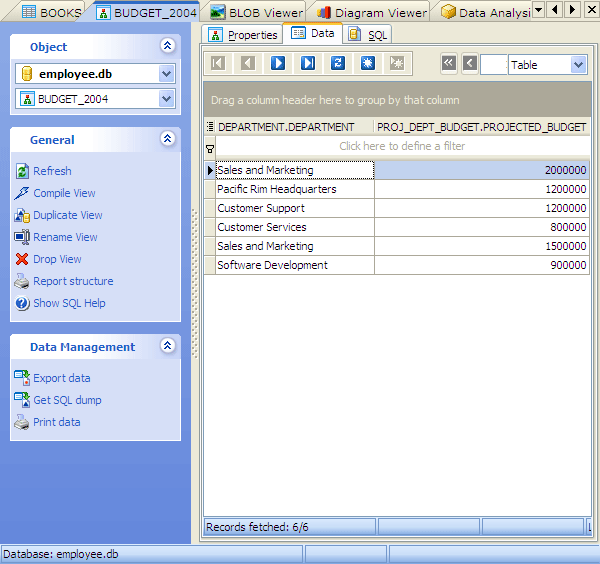Select the Data tab
Image resolution: width=600 pixels, height=564 pixels.
(x=313, y=34)
